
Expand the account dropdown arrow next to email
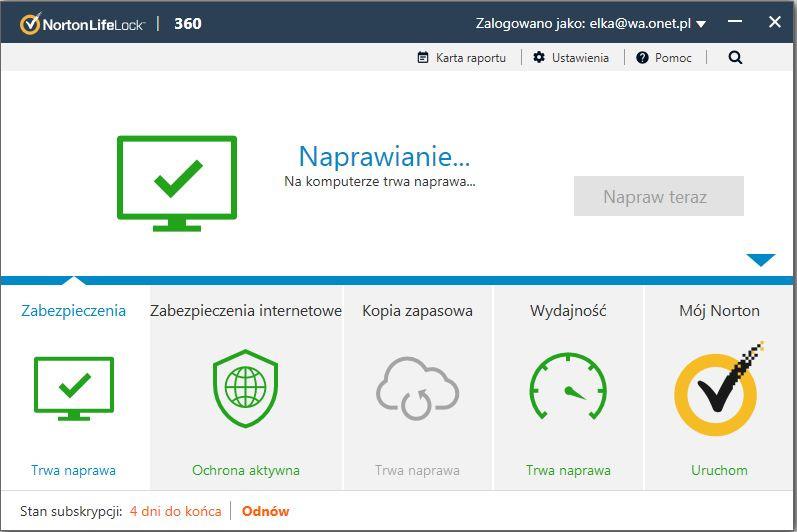tap(701, 24)
